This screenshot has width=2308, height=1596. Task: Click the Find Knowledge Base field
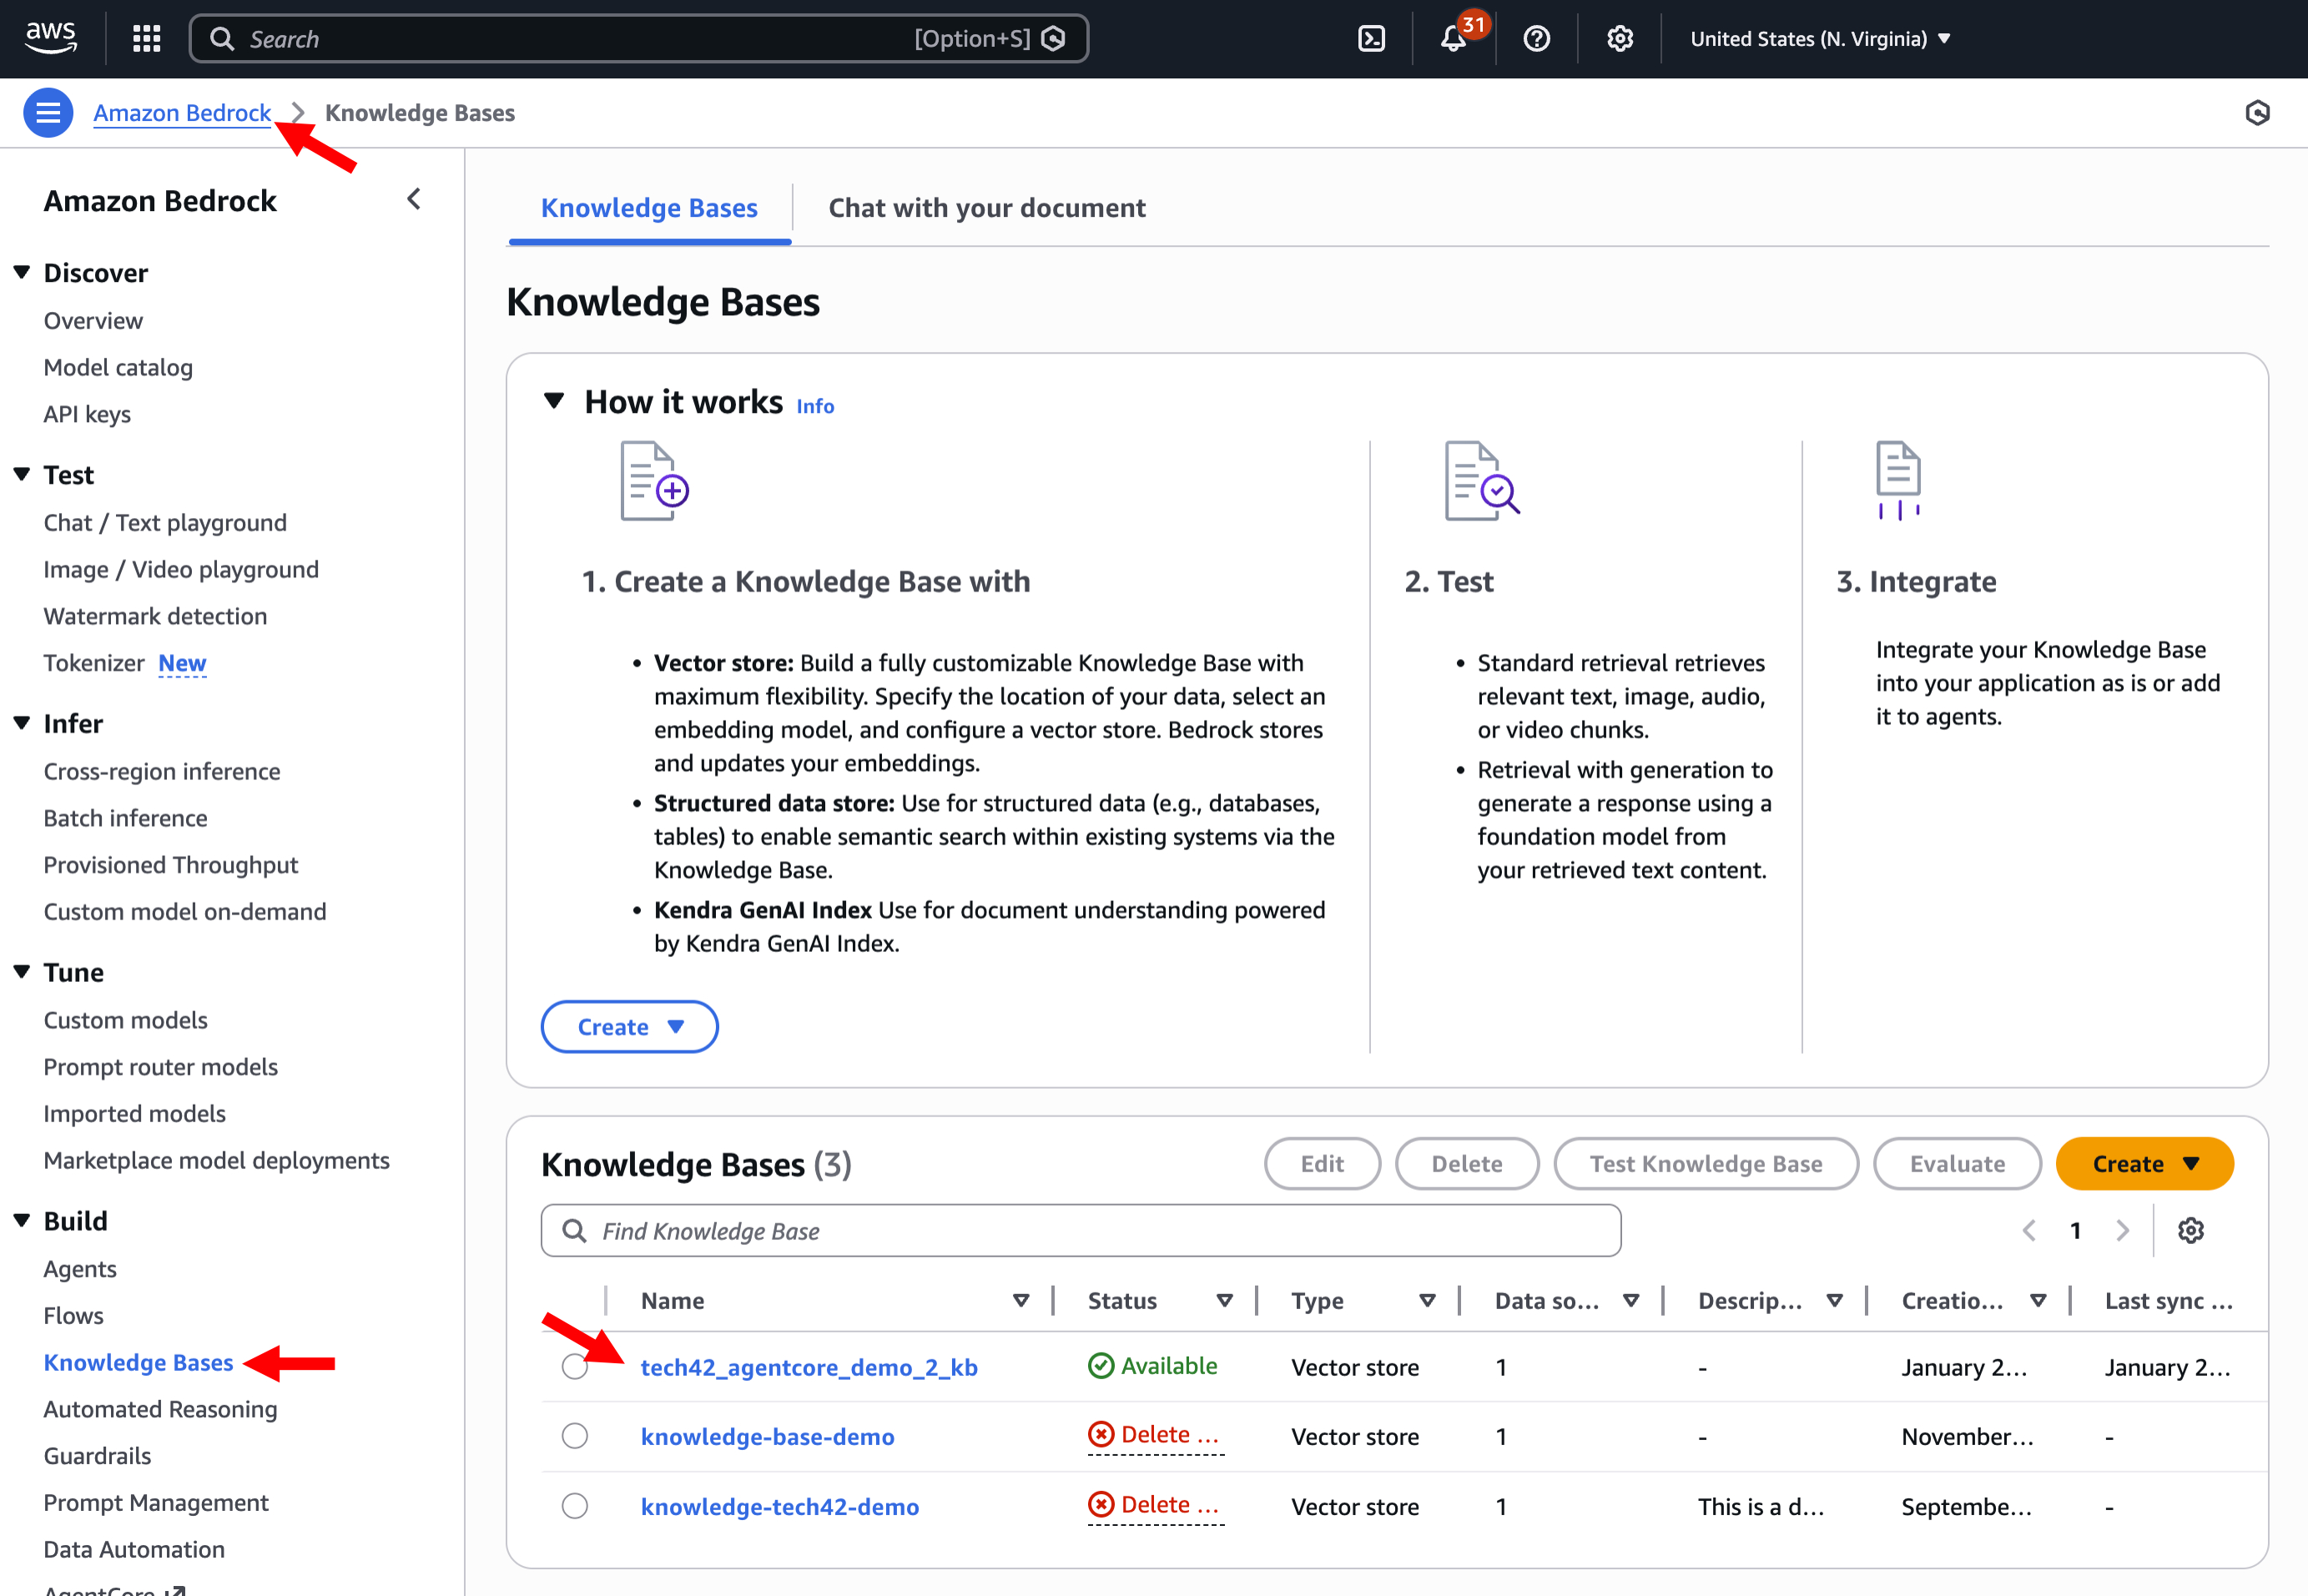(x=1080, y=1231)
